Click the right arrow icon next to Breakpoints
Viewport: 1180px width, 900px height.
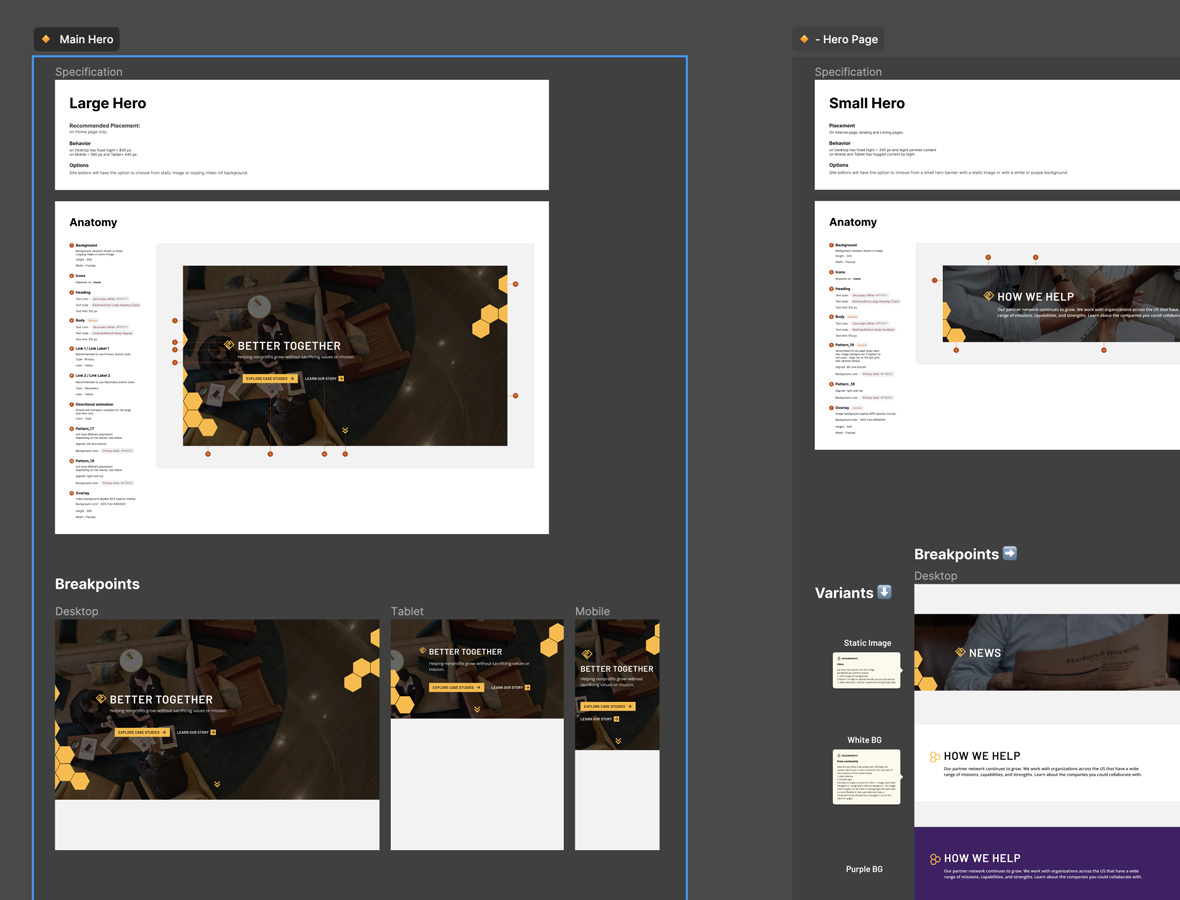click(x=1010, y=553)
